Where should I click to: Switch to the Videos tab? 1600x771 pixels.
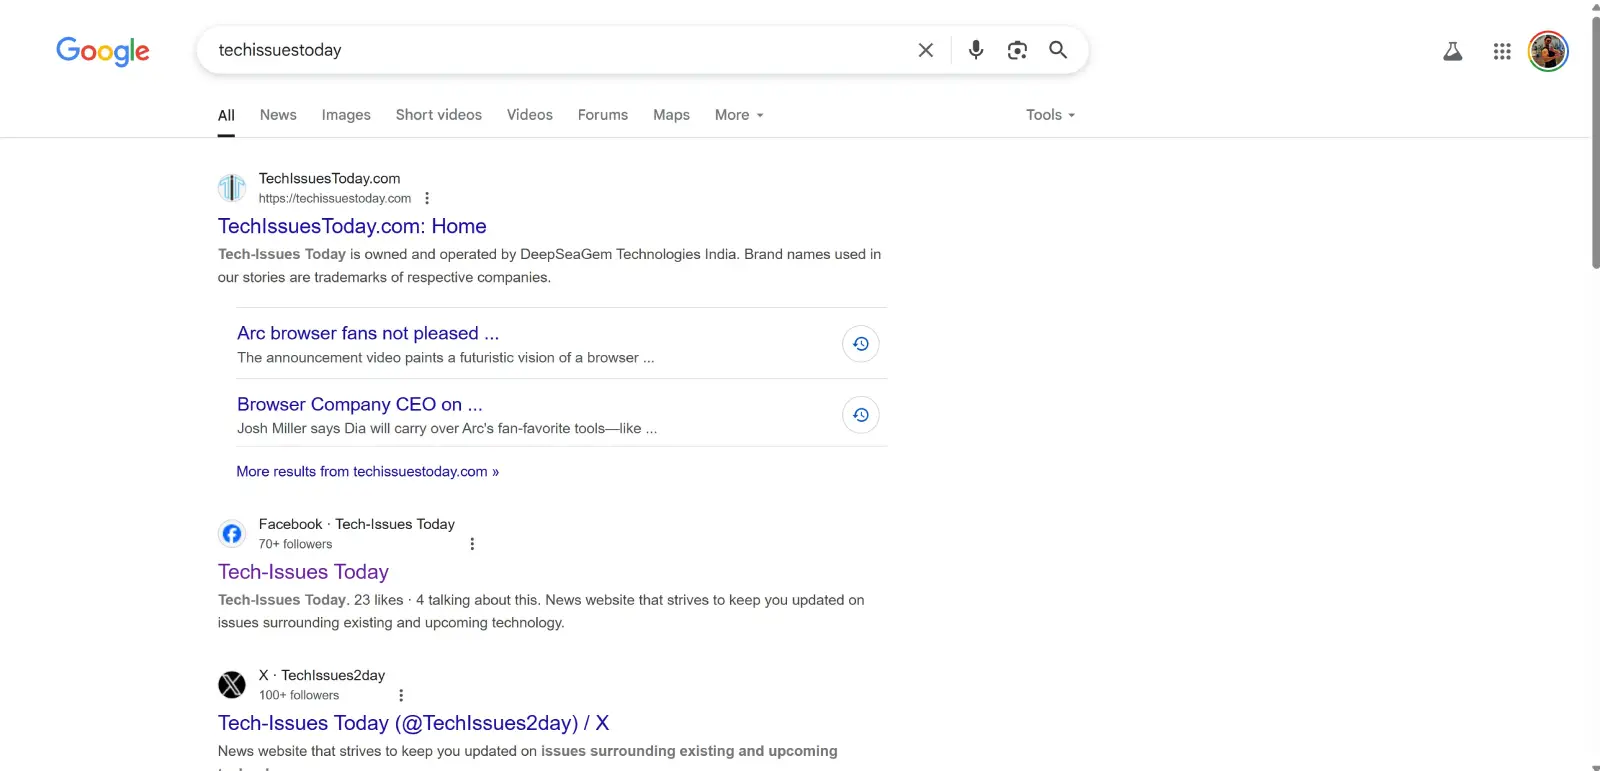point(530,115)
